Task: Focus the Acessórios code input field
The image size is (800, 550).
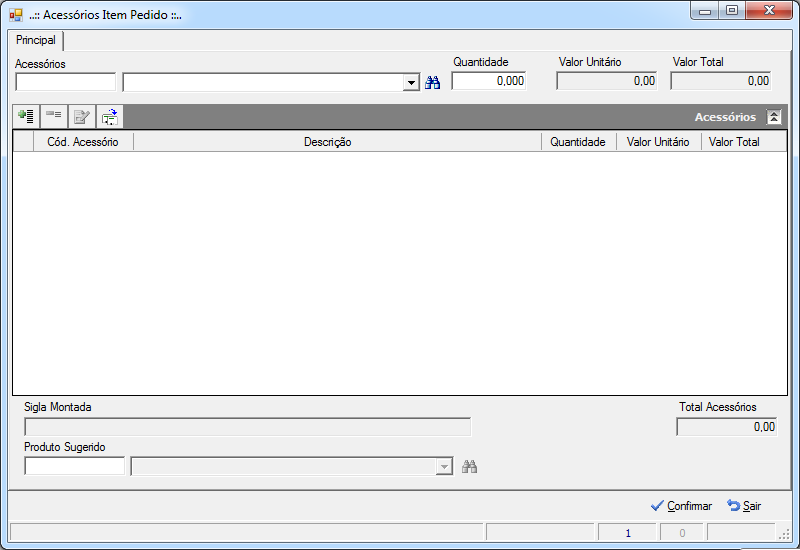Action: click(66, 82)
